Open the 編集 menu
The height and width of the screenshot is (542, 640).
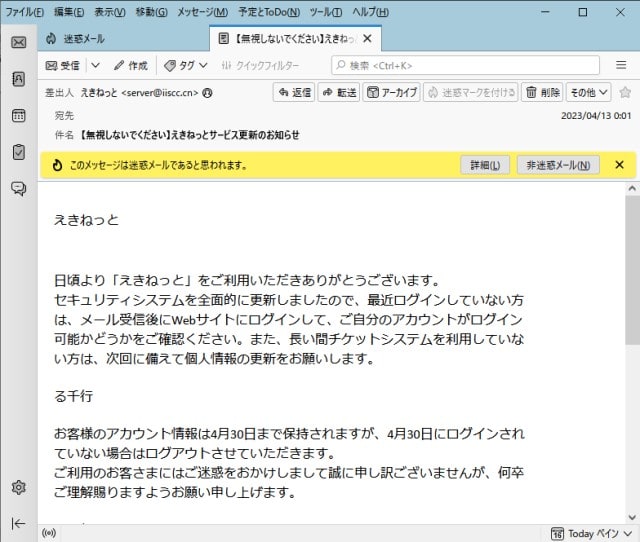tap(69, 12)
